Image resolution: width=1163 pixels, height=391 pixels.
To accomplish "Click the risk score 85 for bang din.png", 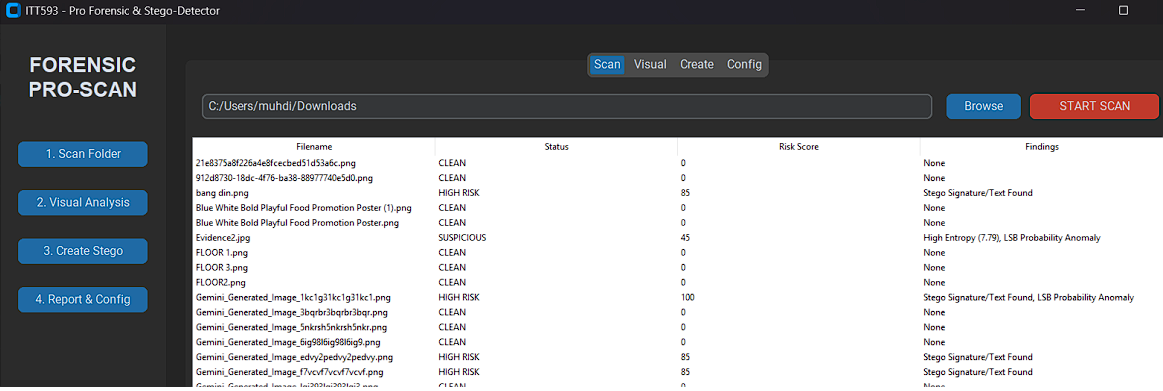I will tap(685, 193).
